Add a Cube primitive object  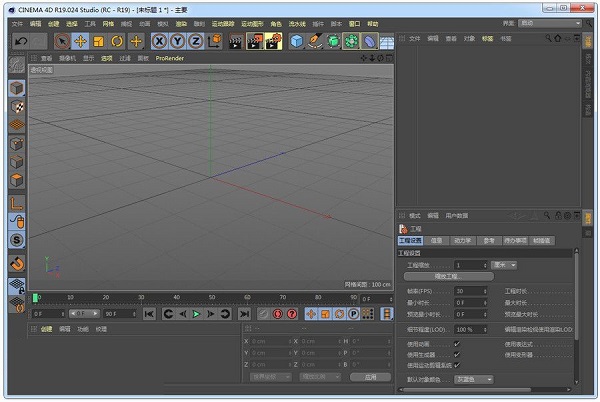tap(297, 41)
